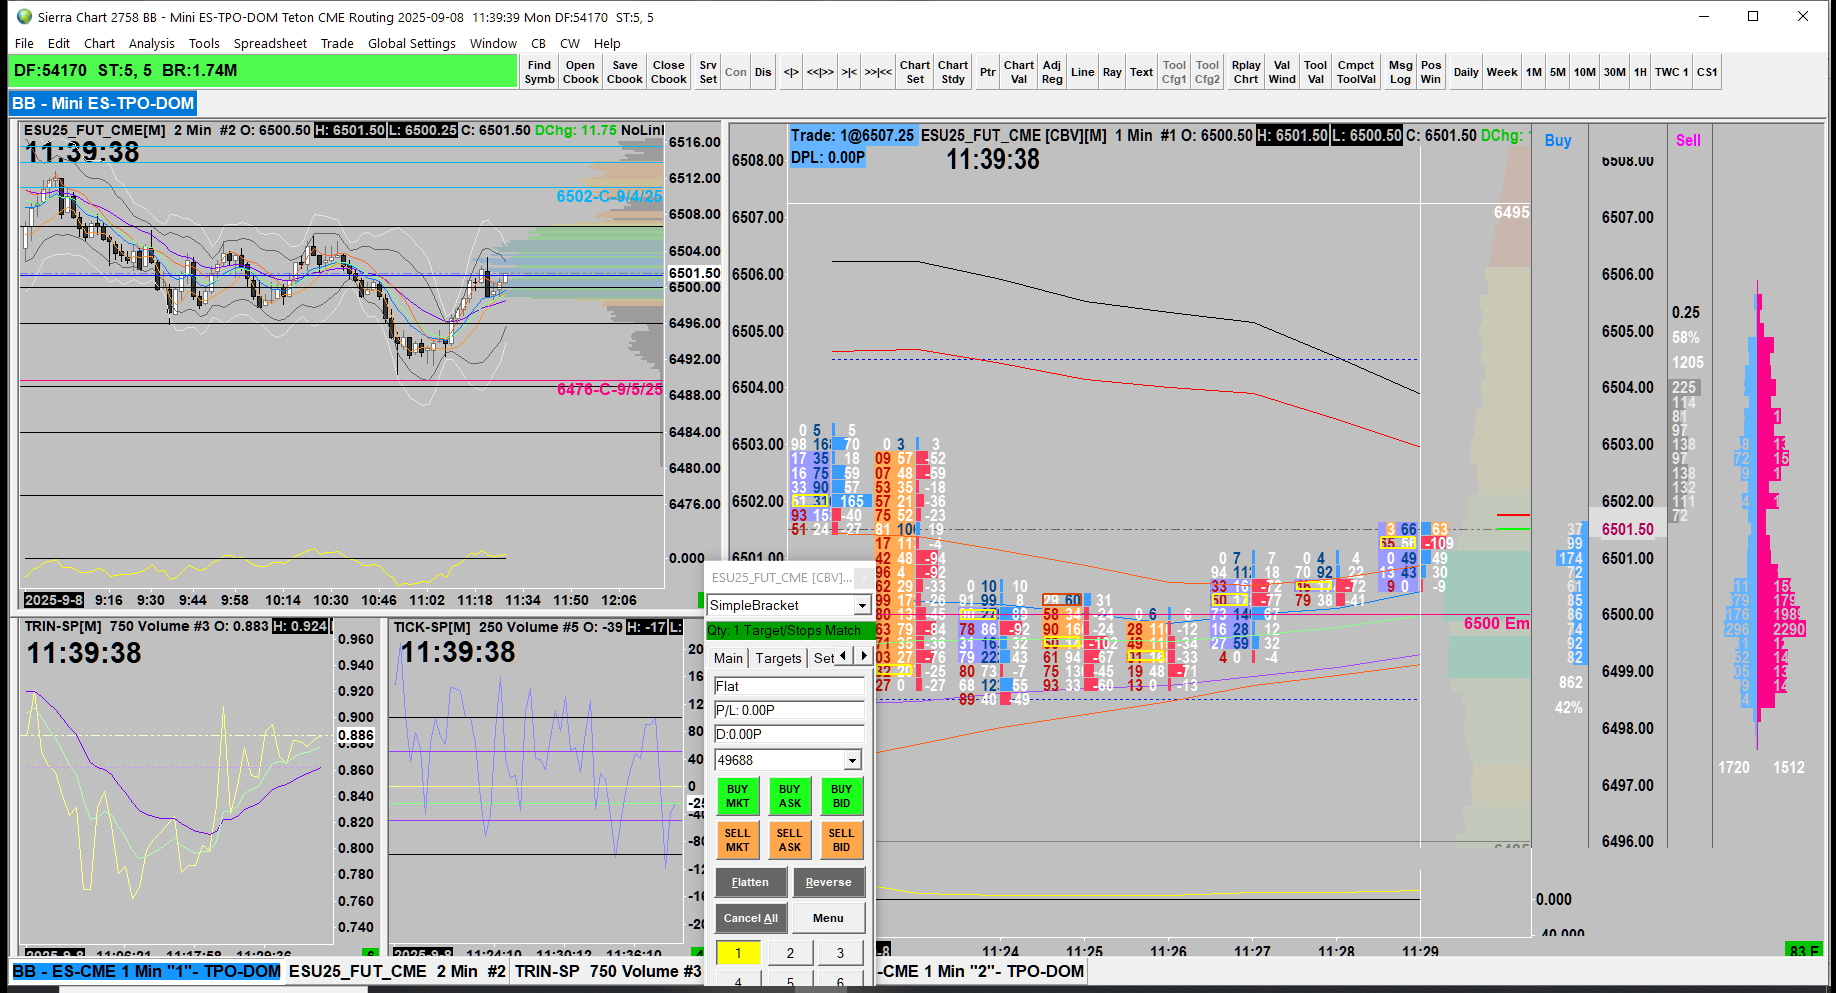The image size is (1836, 993).
Task: Open the Pos Win positions window
Action: coord(1431,72)
